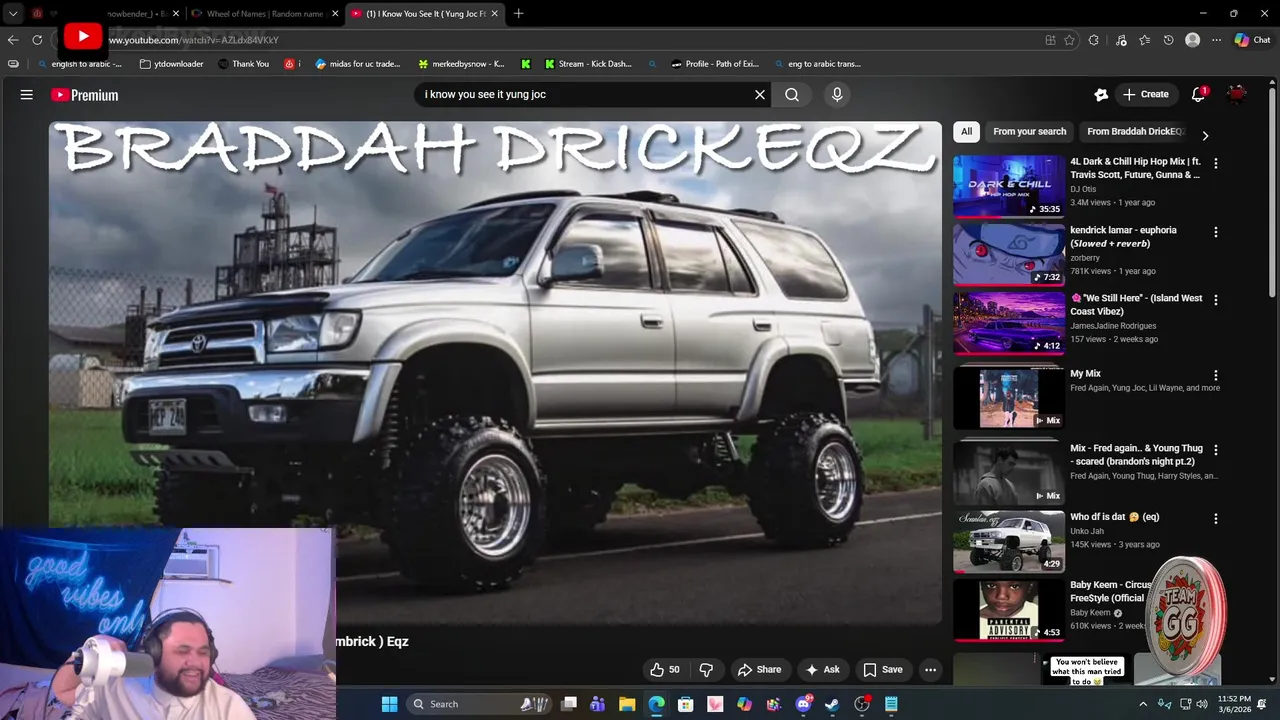Clear the YouTube search text
Viewport: 1280px width, 720px height.
[x=760, y=95]
